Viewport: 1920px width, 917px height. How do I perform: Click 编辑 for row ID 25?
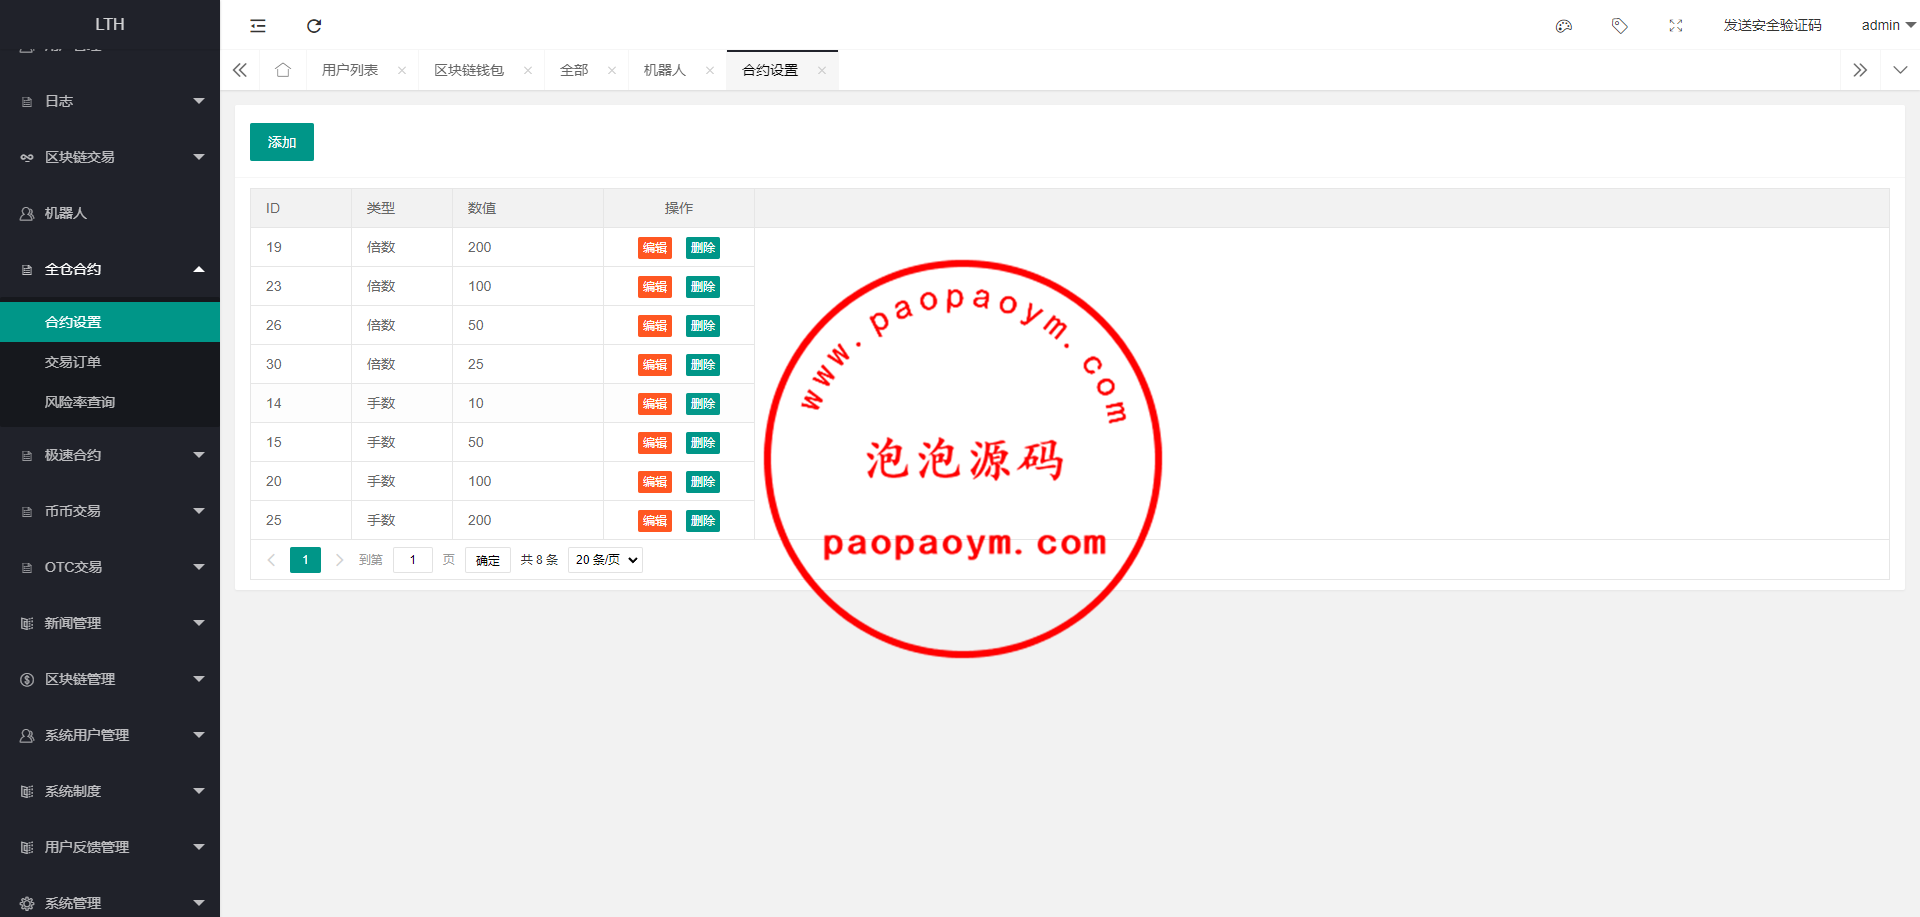(x=655, y=521)
